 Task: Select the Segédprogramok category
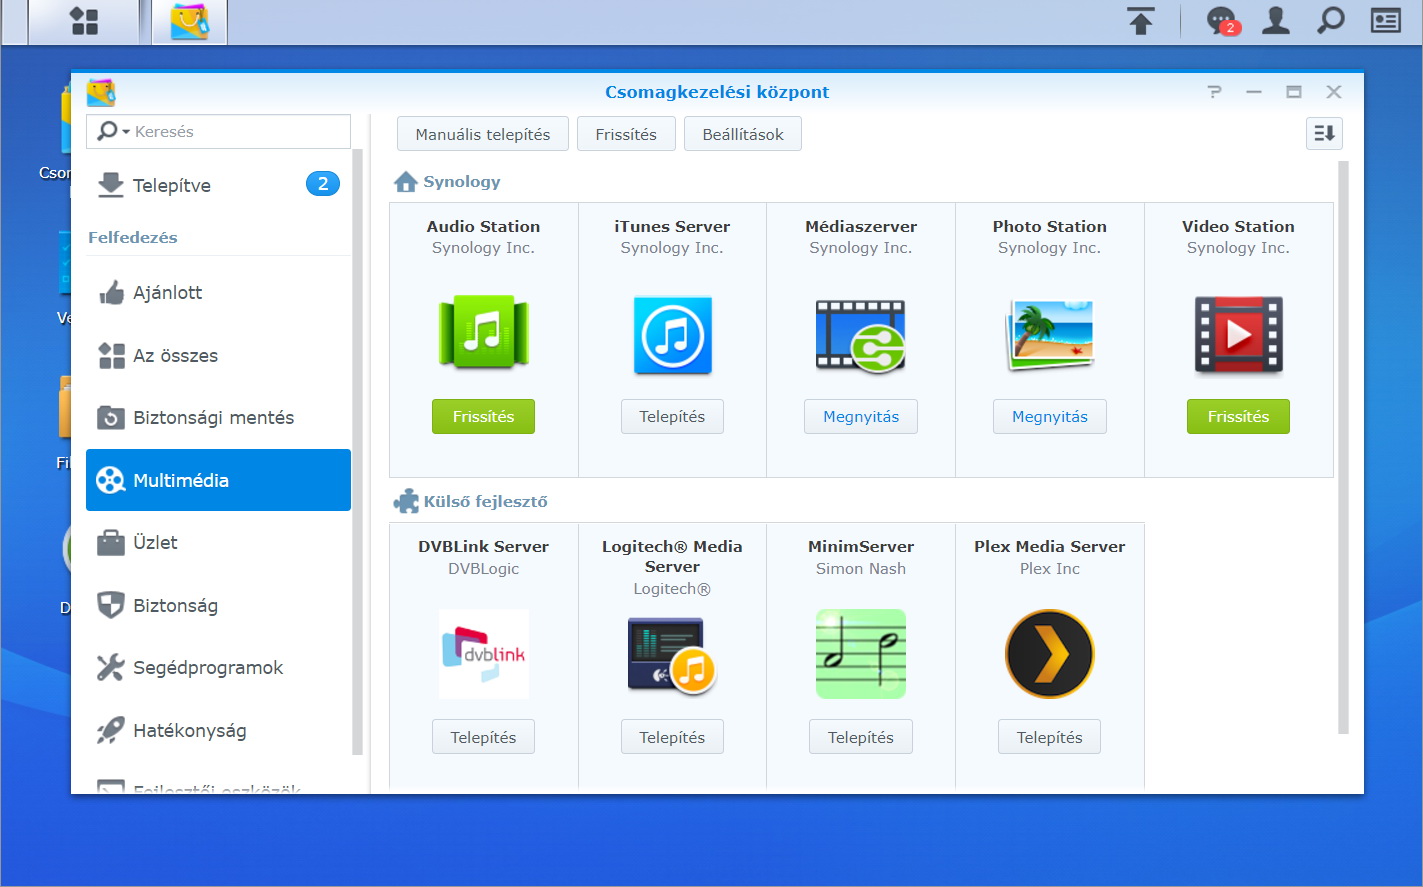218,668
